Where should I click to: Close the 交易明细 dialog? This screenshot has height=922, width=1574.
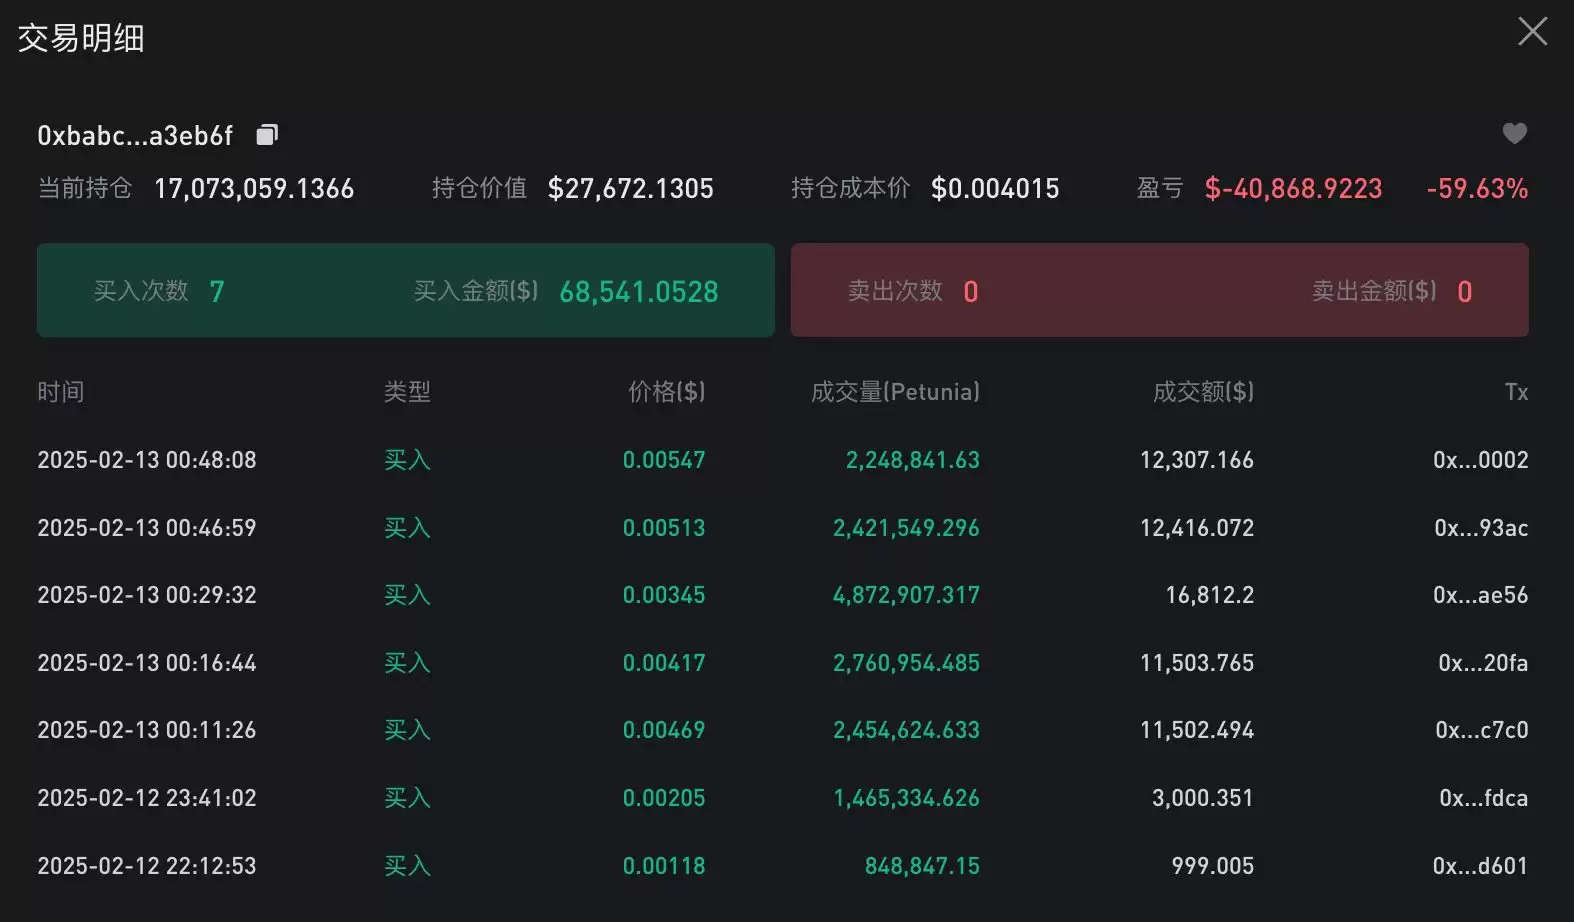1532,31
